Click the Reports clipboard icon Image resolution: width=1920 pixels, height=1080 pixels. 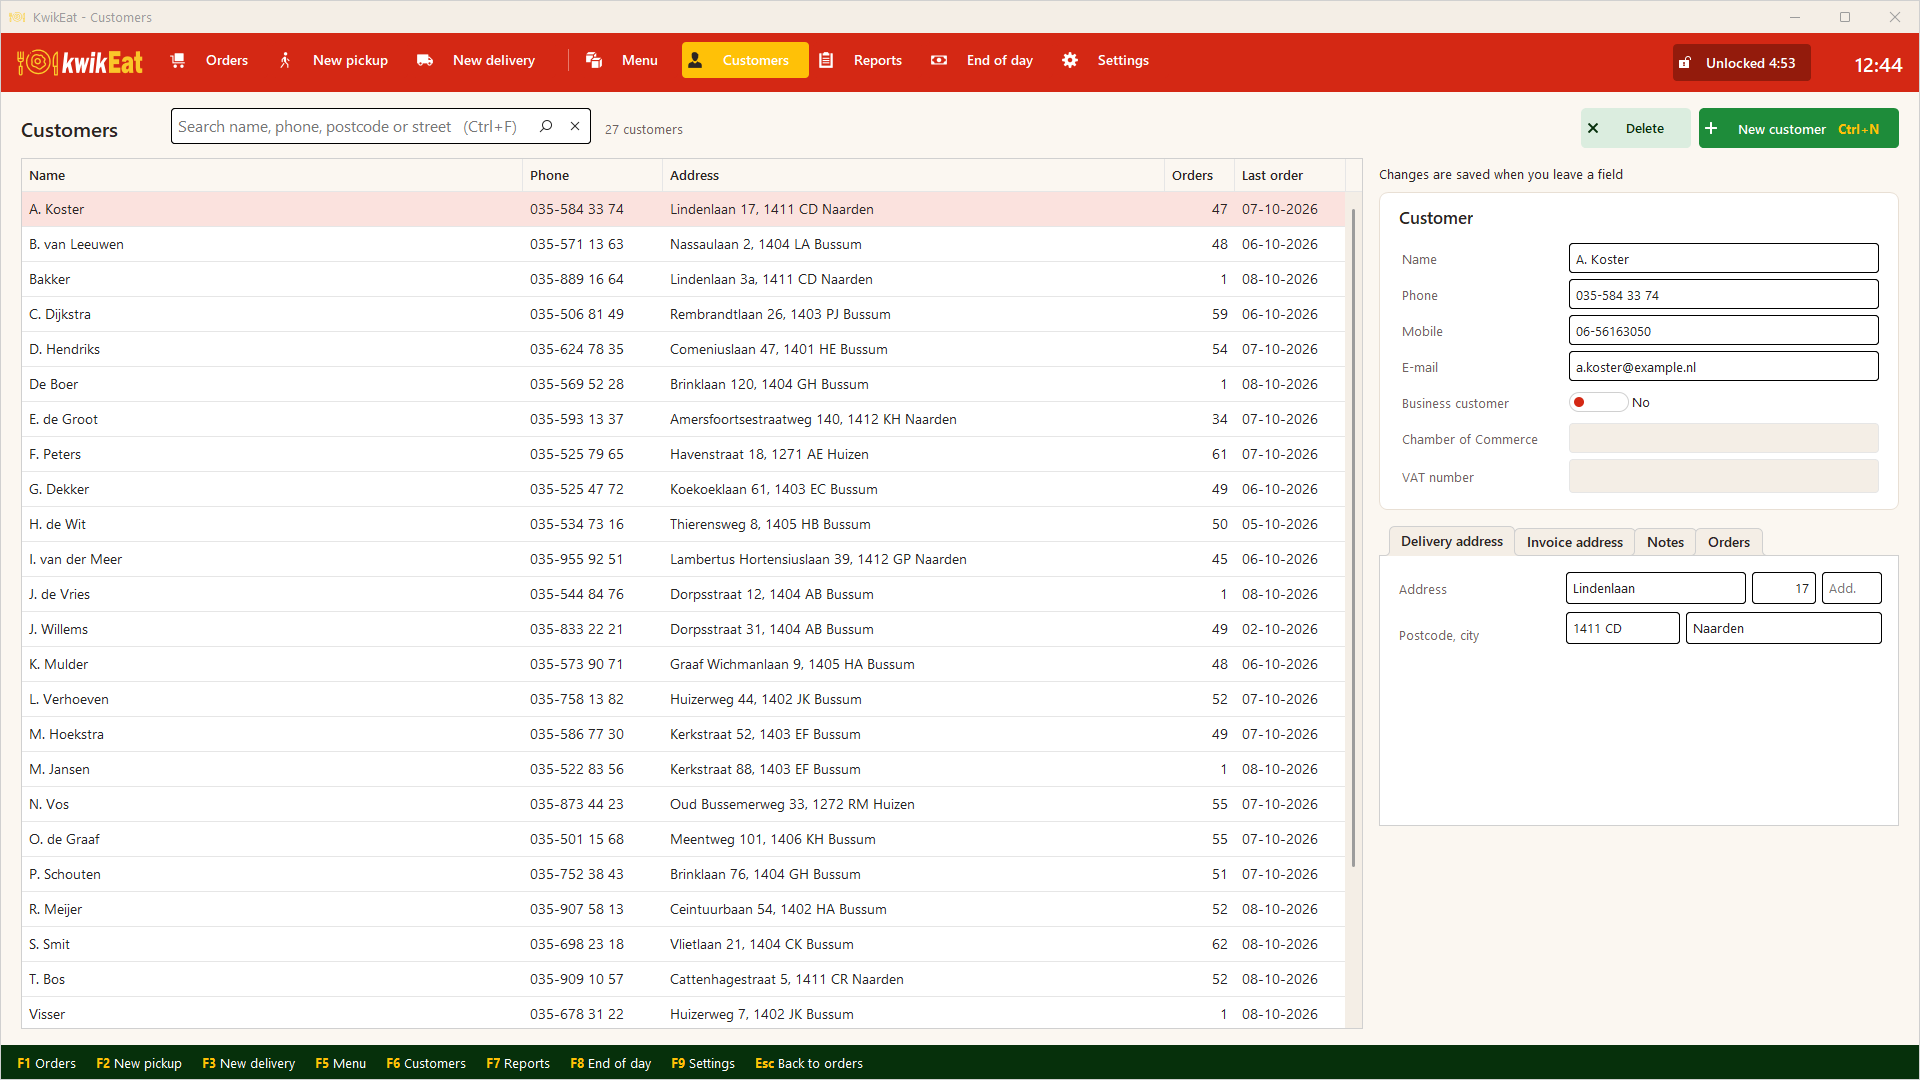point(826,61)
